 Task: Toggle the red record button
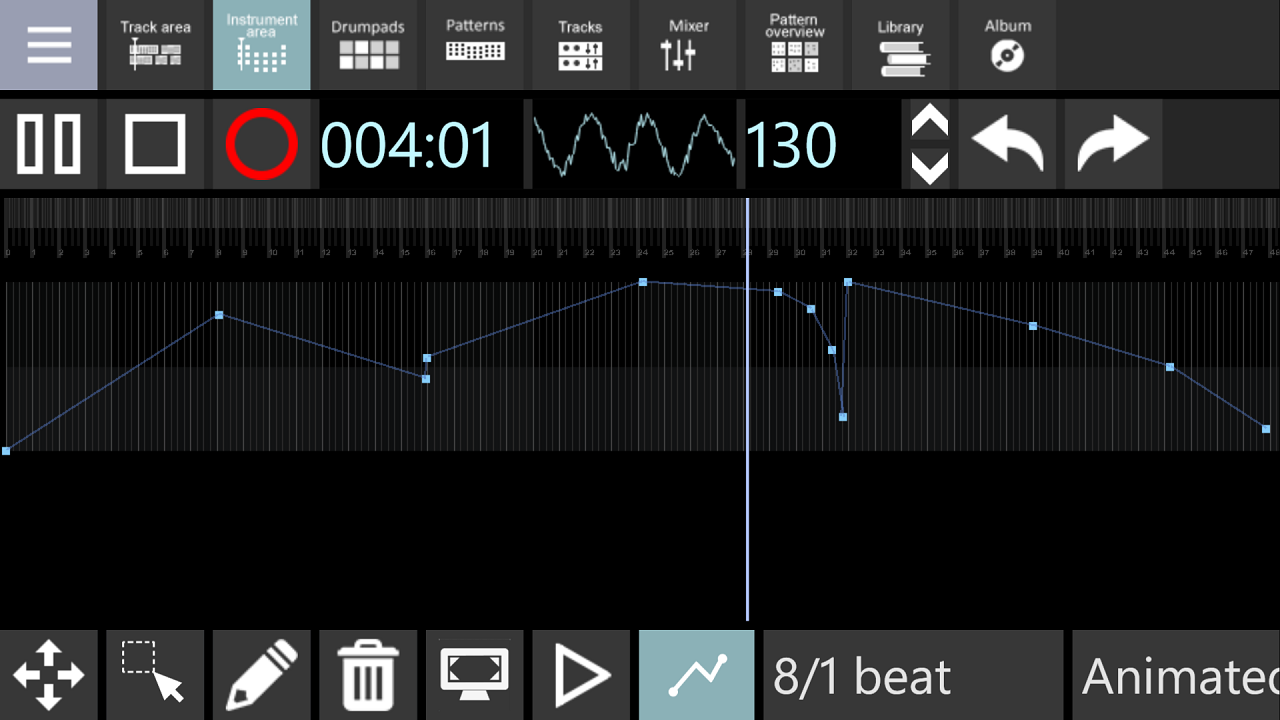[x=262, y=144]
